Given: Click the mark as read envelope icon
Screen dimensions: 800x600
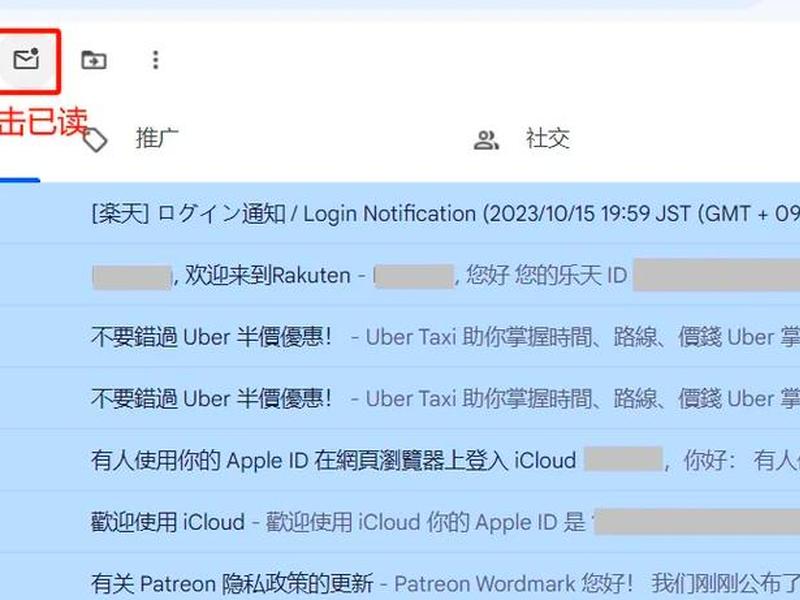Looking at the screenshot, I should 26,59.
